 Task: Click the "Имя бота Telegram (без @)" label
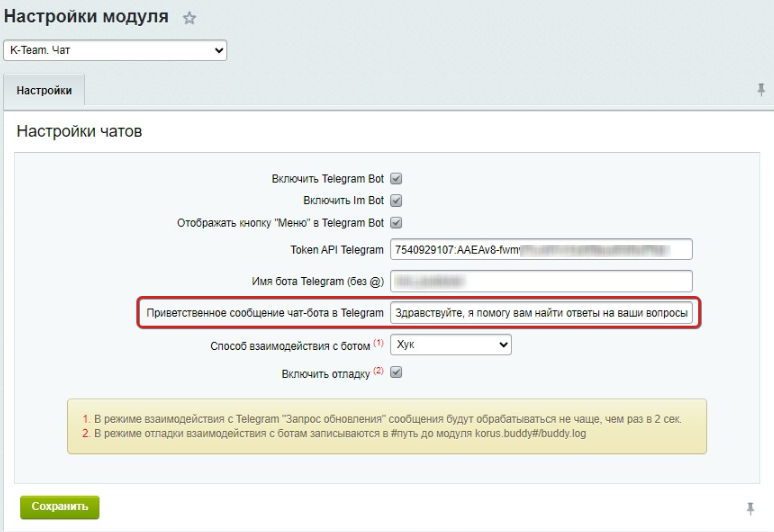317,281
